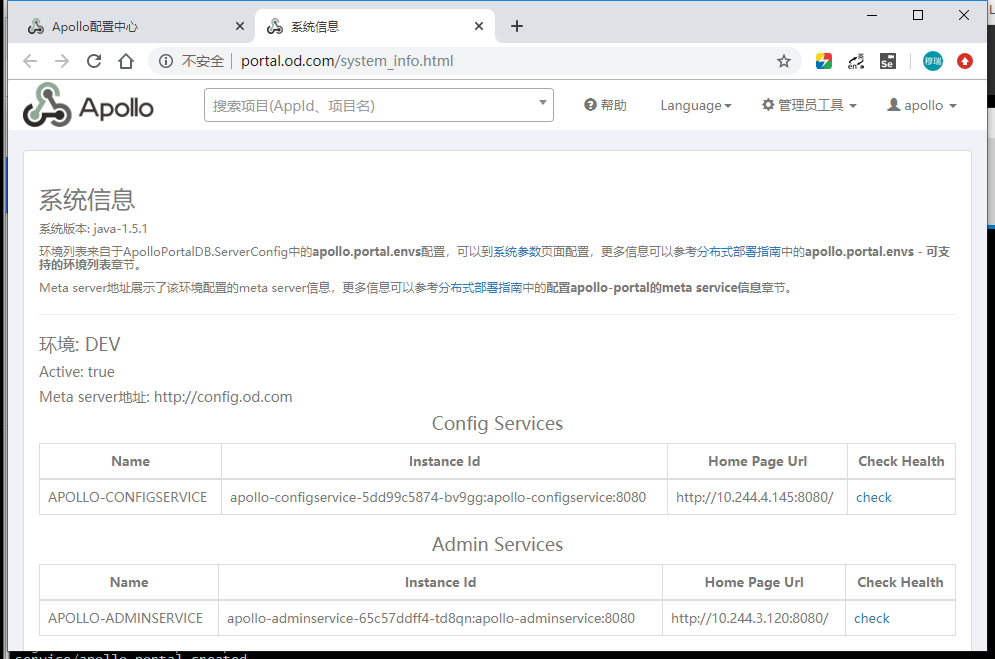Click the Apollo logo in header
995x659 pixels.
click(x=88, y=105)
